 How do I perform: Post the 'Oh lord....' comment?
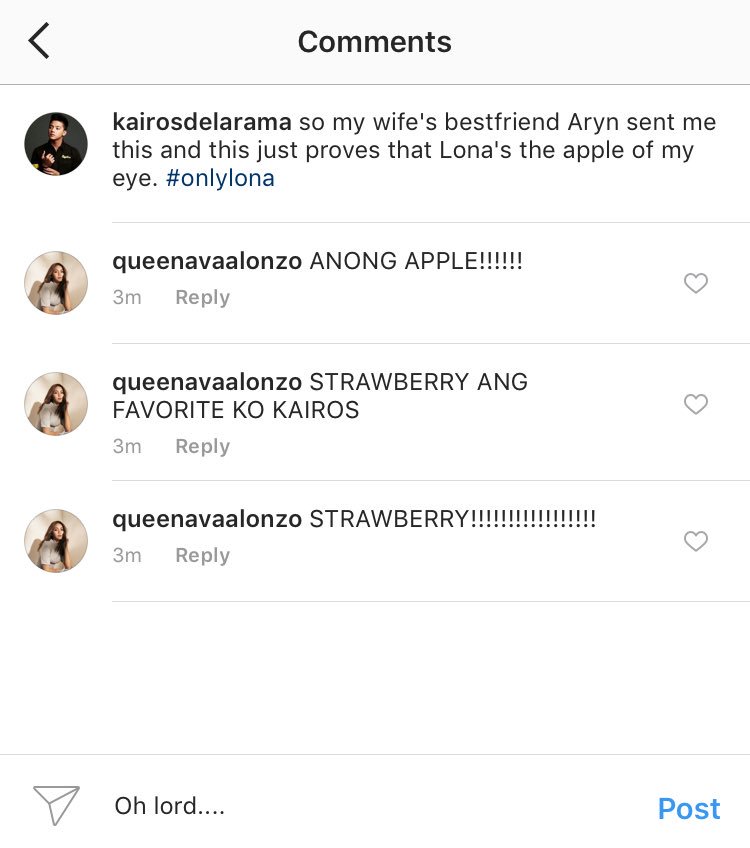(x=689, y=809)
